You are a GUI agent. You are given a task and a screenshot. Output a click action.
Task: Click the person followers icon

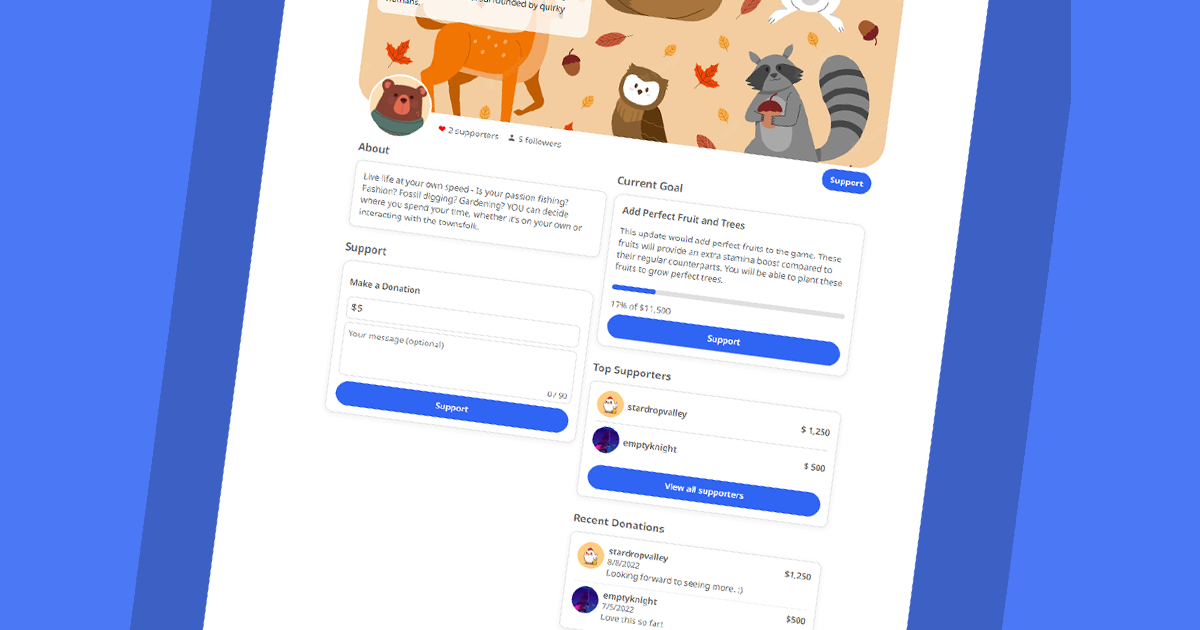(512, 138)
